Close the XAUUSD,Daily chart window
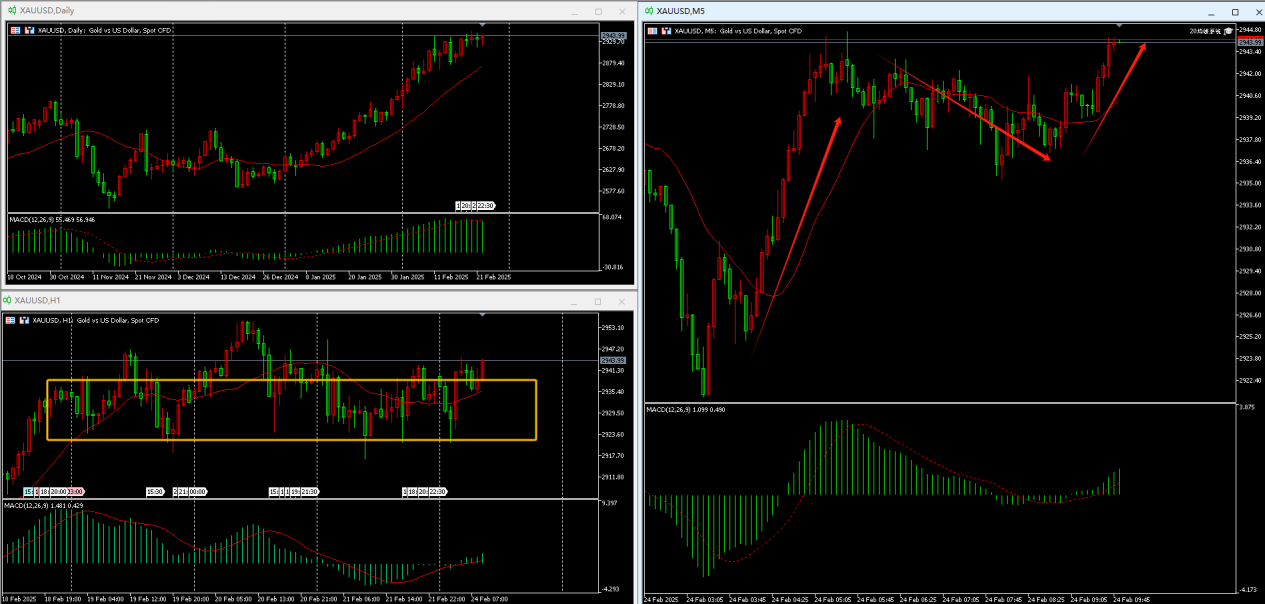This screenshot has height=604, width=1265. [x=622, y=12]
